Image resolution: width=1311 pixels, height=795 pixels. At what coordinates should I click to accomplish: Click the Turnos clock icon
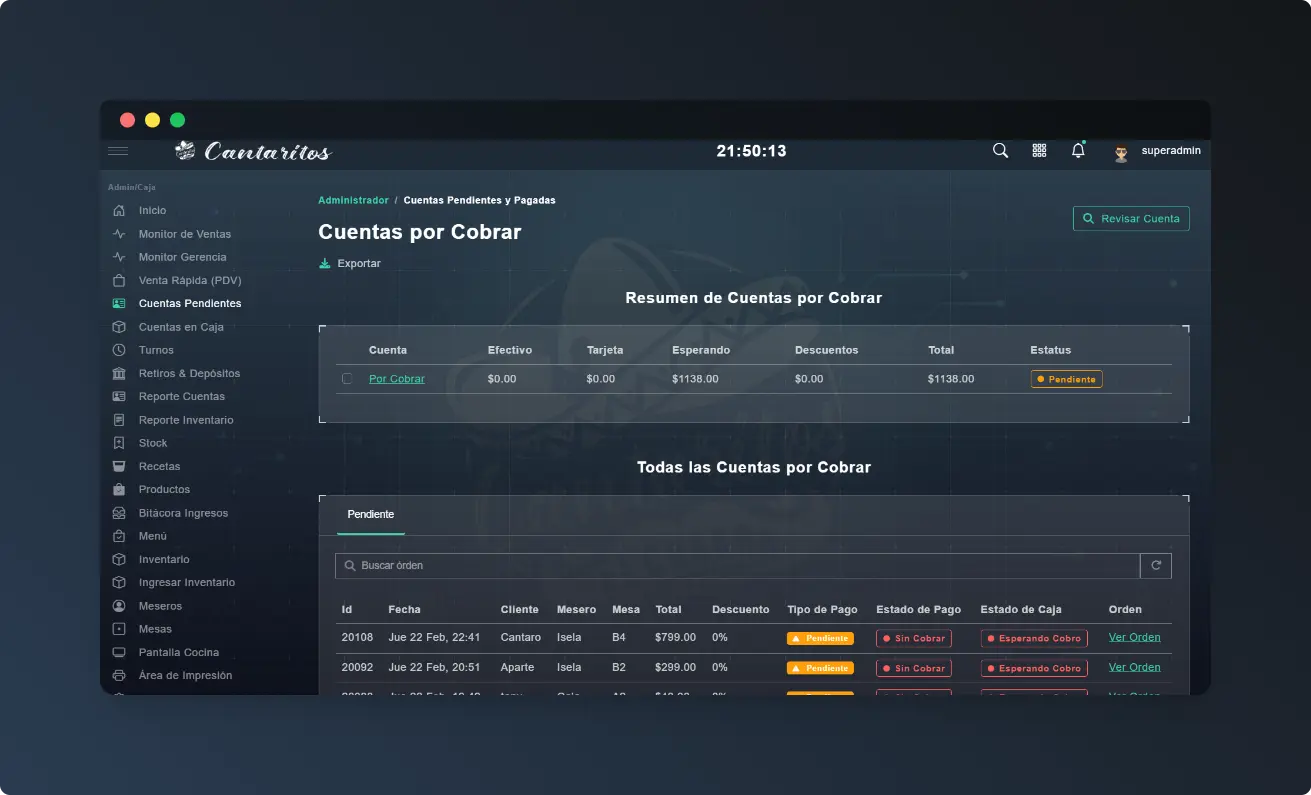click(119, 351)
